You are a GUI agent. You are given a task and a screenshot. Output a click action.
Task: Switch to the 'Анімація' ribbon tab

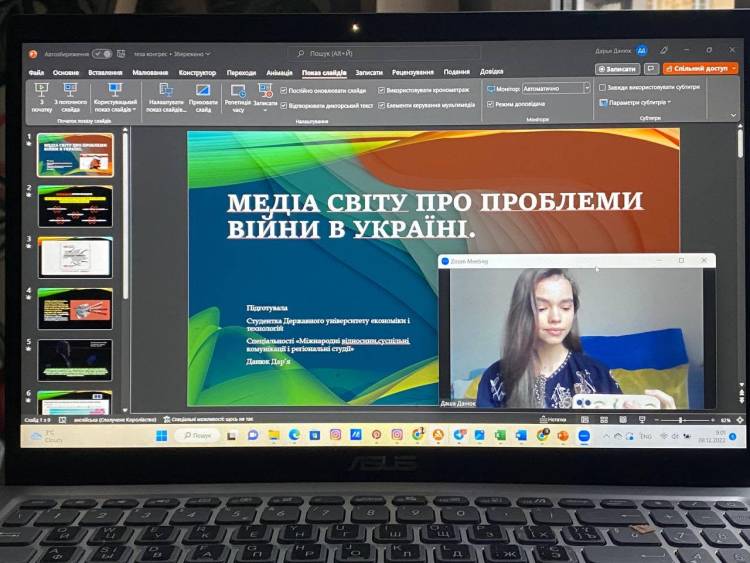tap(279, 72)
